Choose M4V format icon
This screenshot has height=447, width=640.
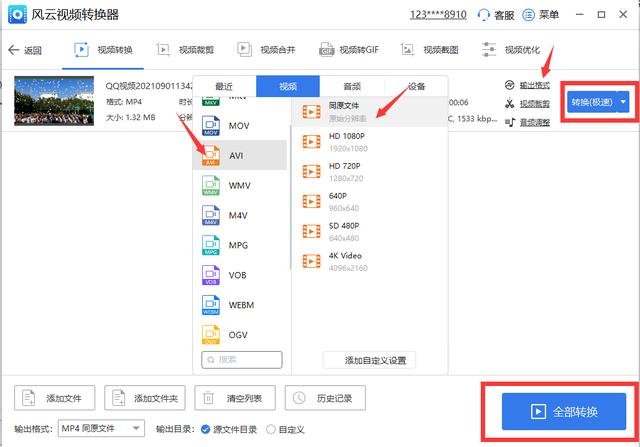(x=211, y=215)
